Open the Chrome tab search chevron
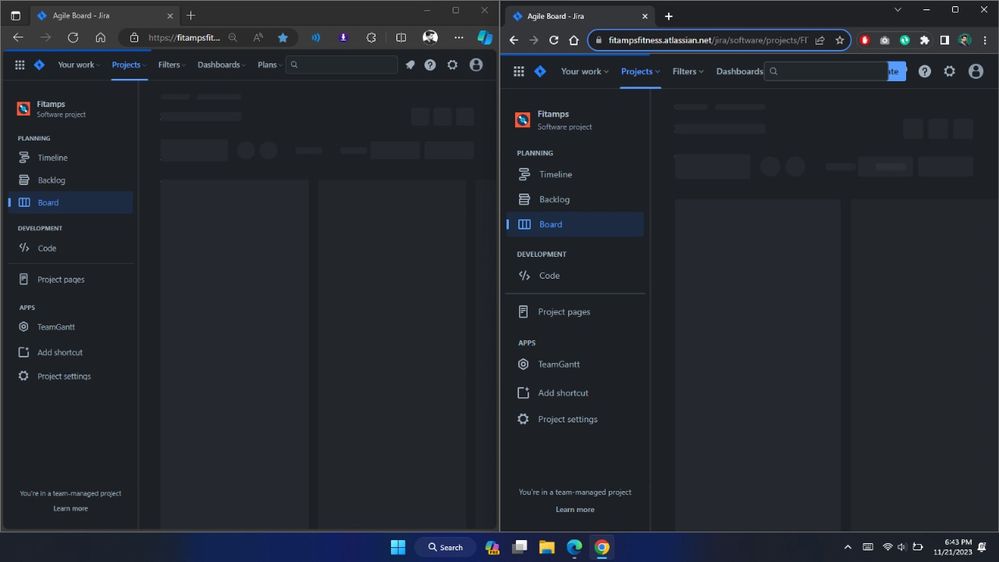The height and width of the screenshot is (562, 999). coord(898,10)
